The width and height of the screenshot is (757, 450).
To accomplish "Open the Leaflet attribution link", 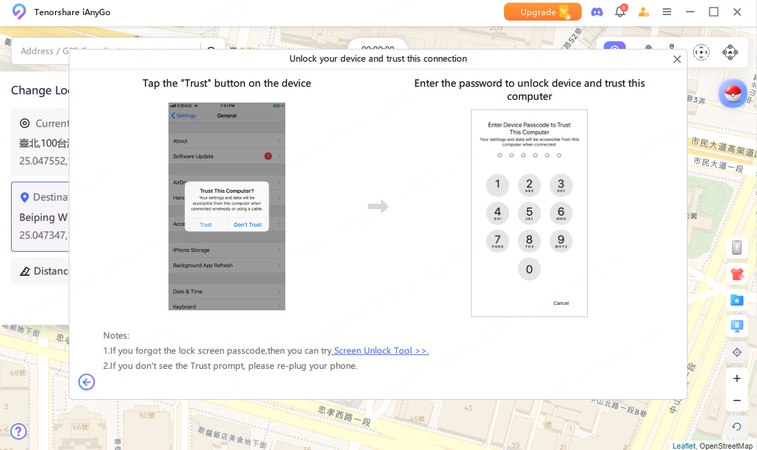I will coord(684,446).
